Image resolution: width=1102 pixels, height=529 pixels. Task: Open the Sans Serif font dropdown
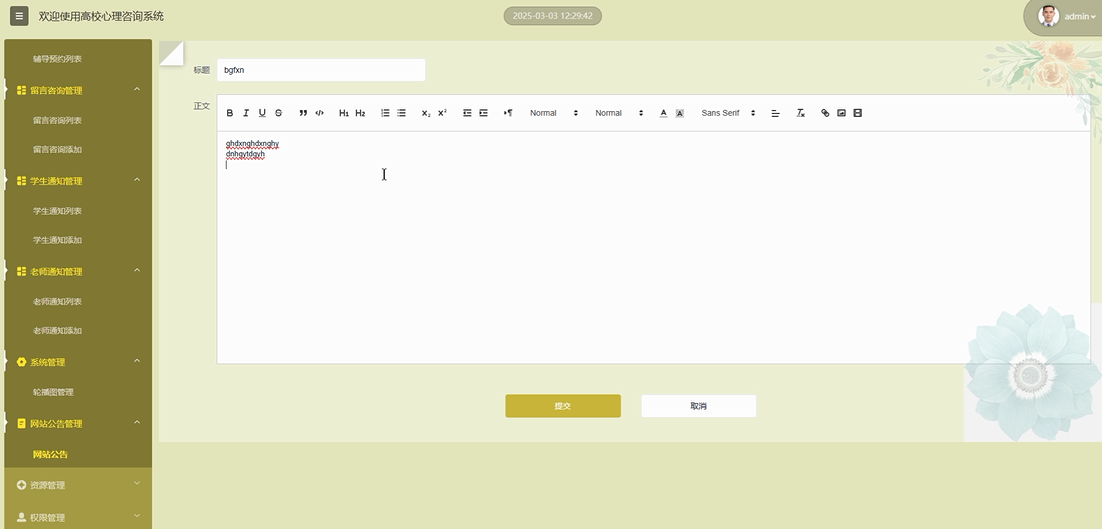point(728,113)
